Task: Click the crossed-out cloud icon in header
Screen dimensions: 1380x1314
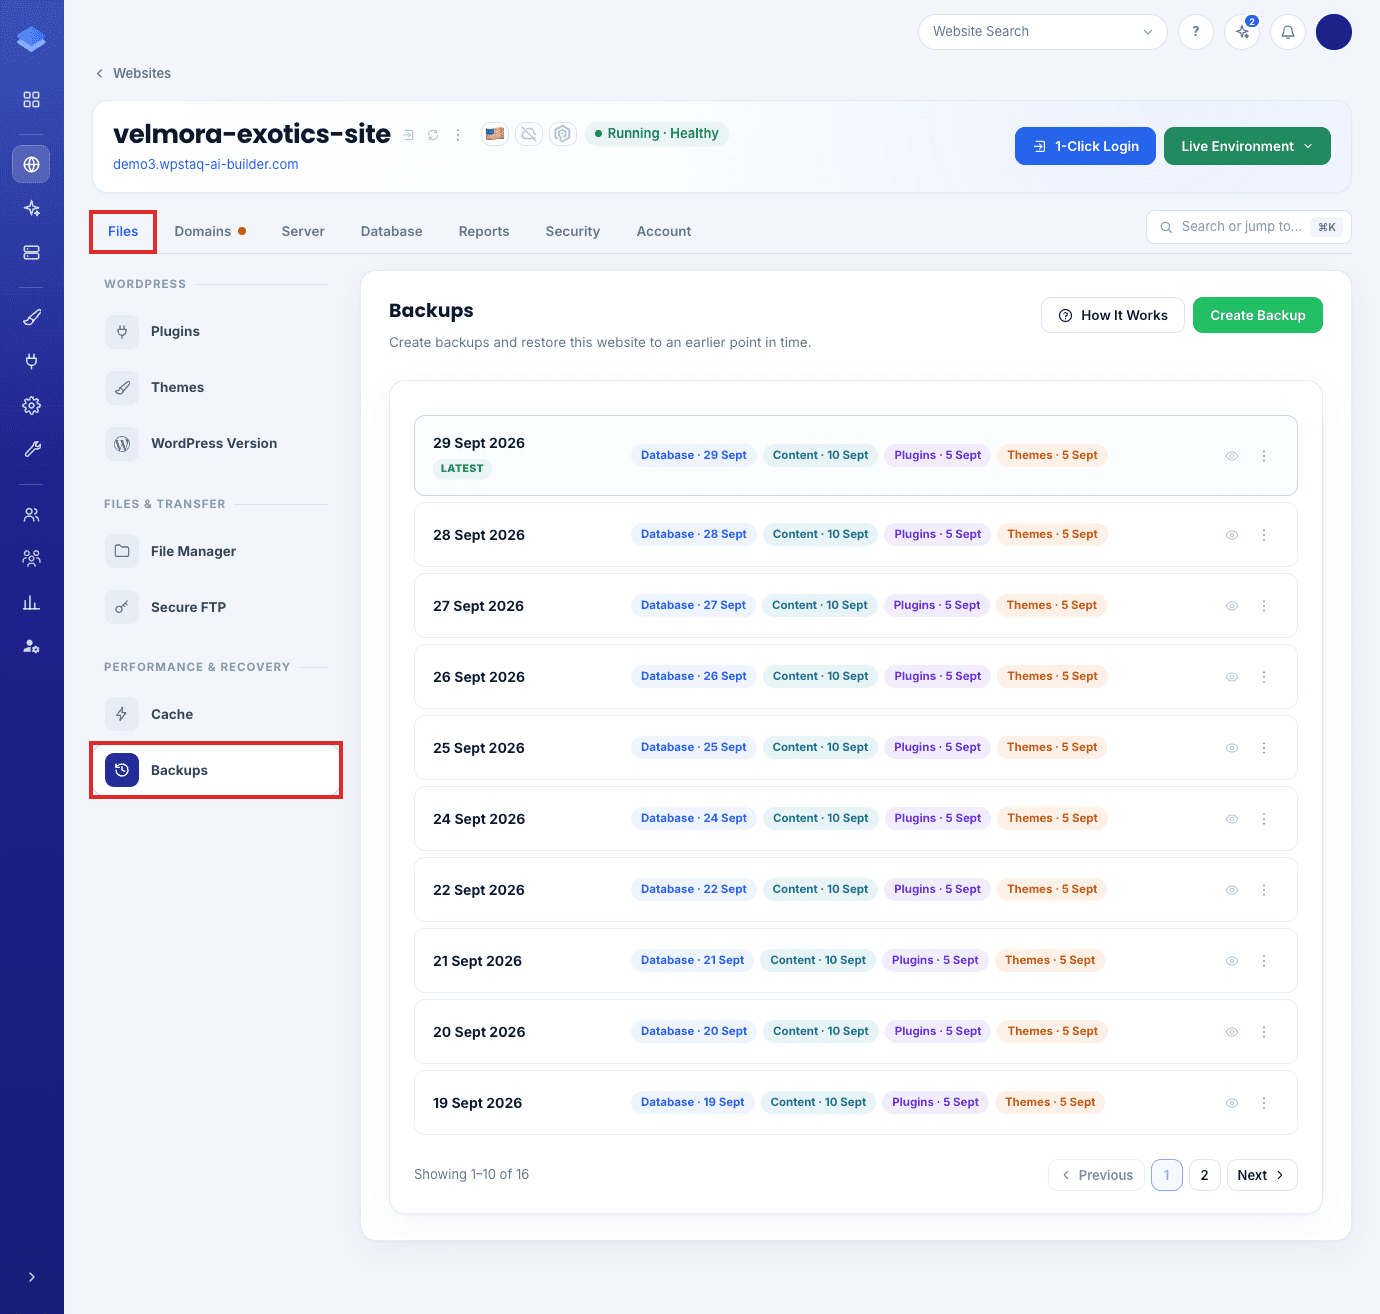Action: click(529, 133)
